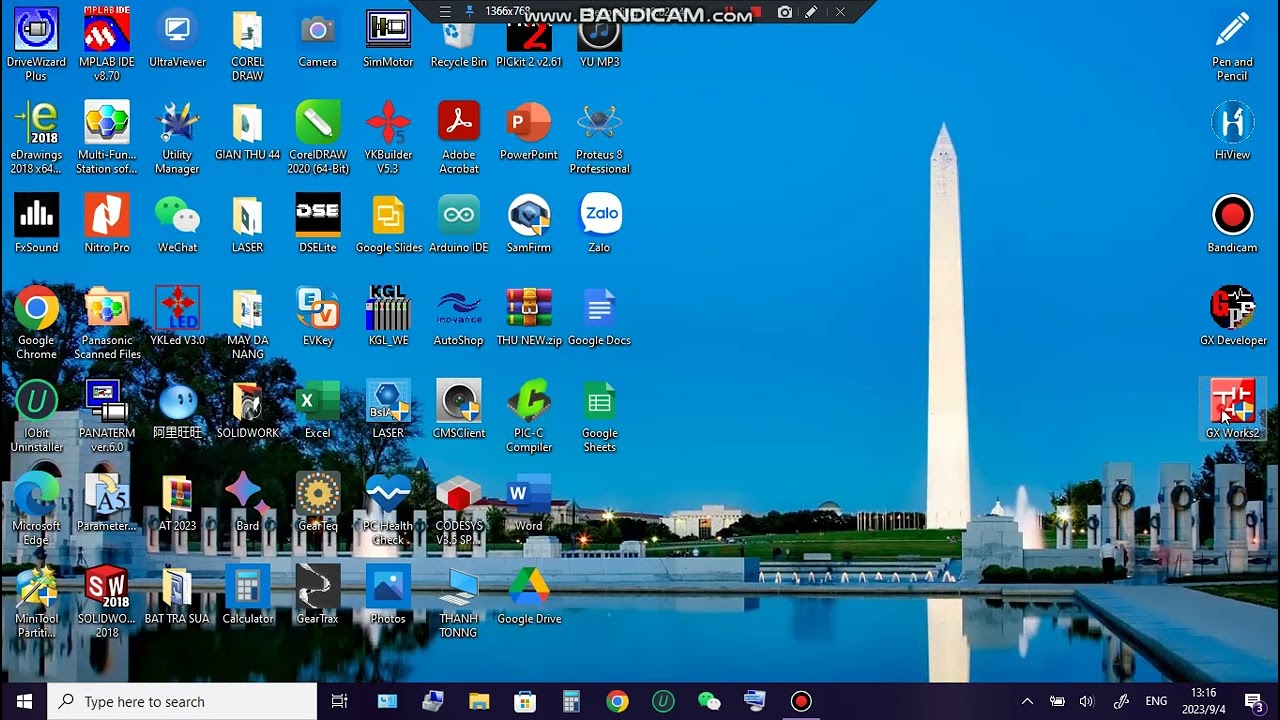Launch MPLAB IDE v8.70
Viewport: 1280px width, 720px height.
click(x=107, y=45)
